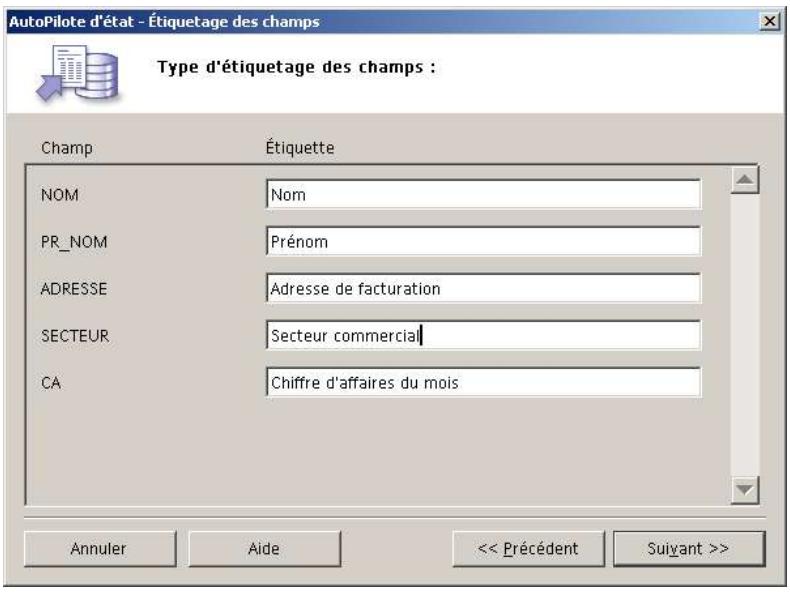
Task: Click the SECTEUR field name
Action: tap(75, 336)
